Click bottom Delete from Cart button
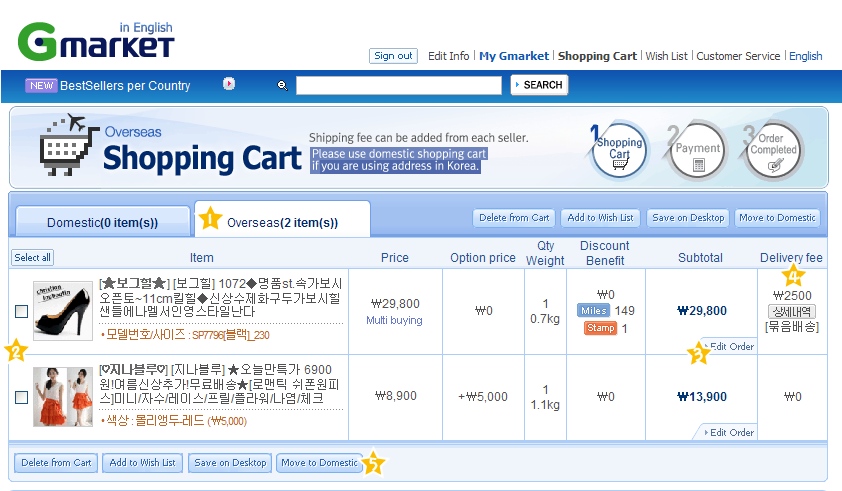 (56, 463)
